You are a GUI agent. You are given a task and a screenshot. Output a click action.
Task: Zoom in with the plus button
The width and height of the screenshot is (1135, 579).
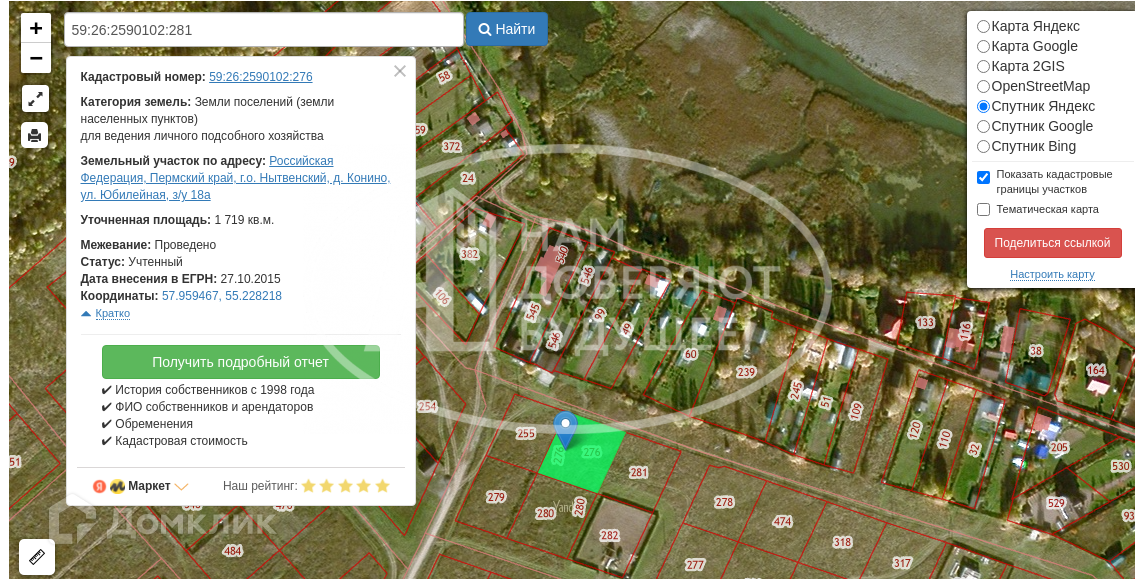click(x=35, y=28)
